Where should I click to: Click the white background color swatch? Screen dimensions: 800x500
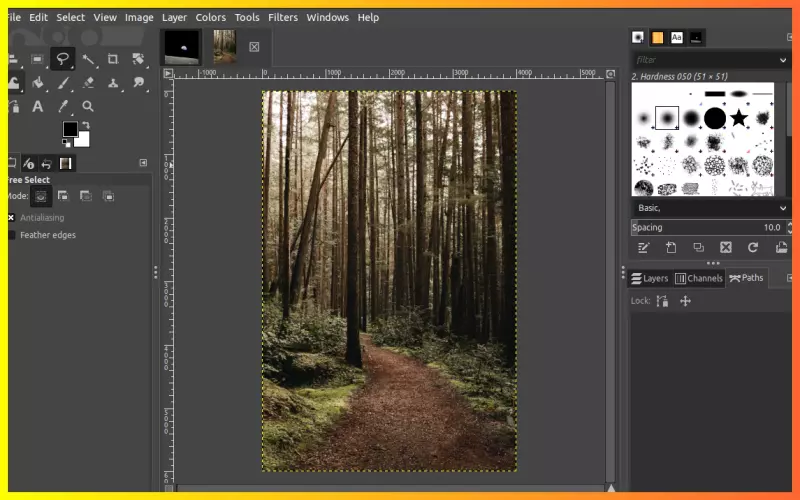click(83, 140)
